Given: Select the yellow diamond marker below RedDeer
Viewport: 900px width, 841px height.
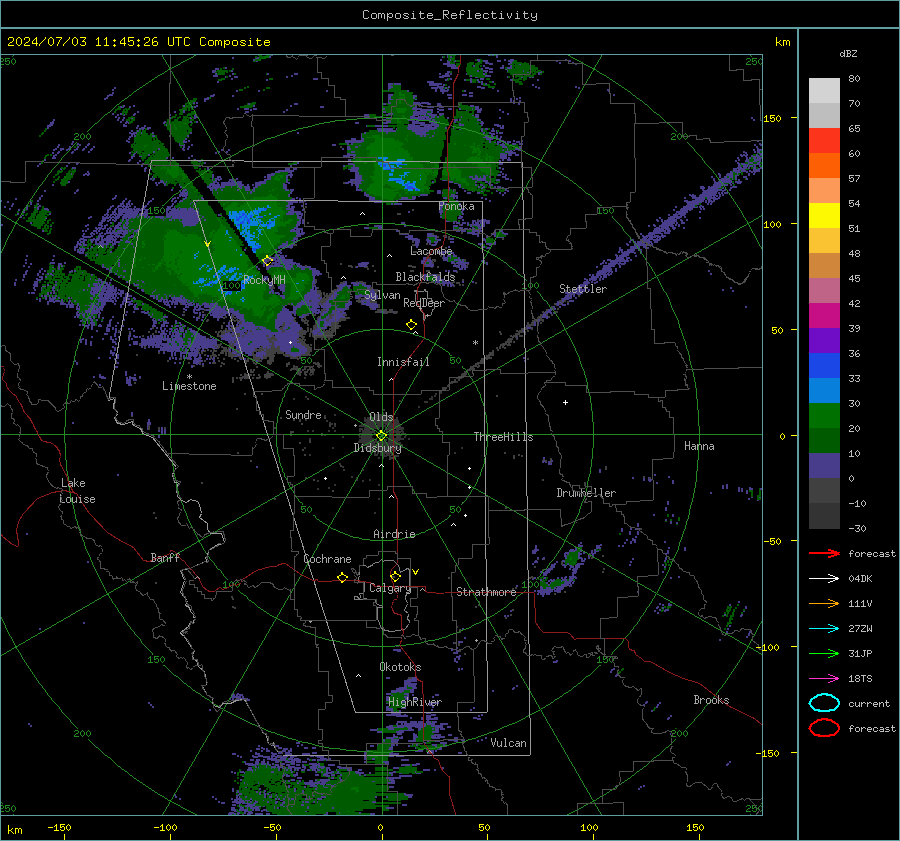Looking at the screenshot, I should [411, 325].
